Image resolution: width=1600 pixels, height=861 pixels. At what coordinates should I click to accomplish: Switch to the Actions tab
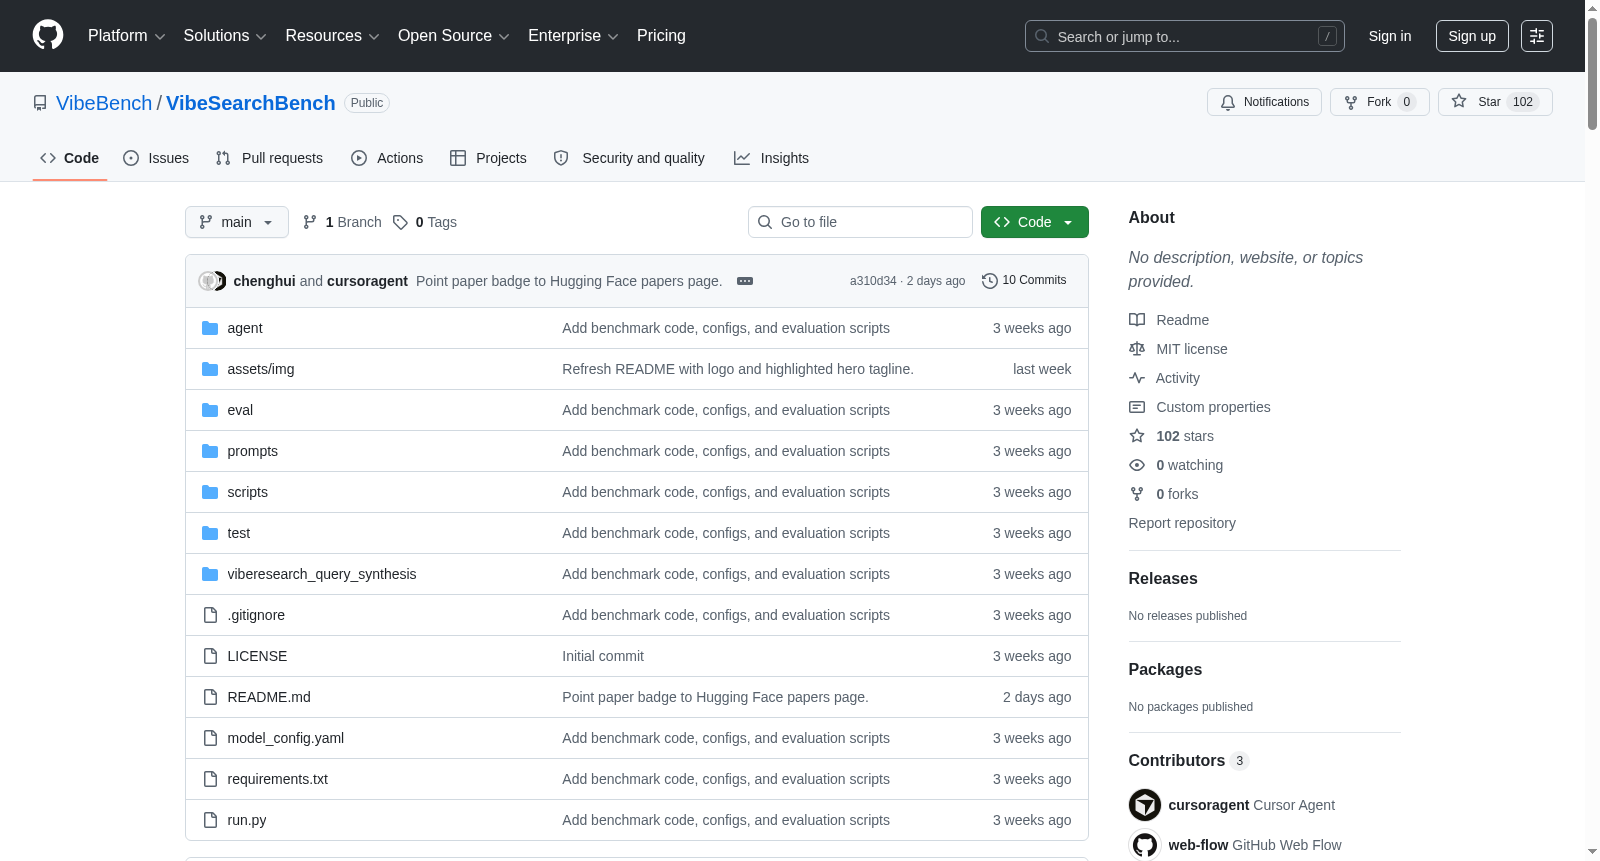click(387, 158)
